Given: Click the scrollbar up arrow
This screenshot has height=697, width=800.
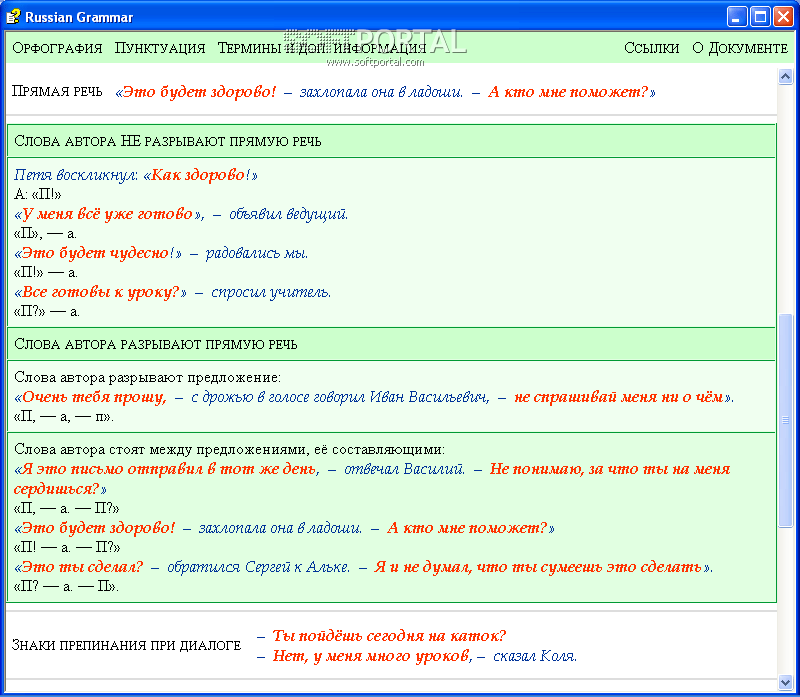Looking at the screenshot, I should coord(785,77).
